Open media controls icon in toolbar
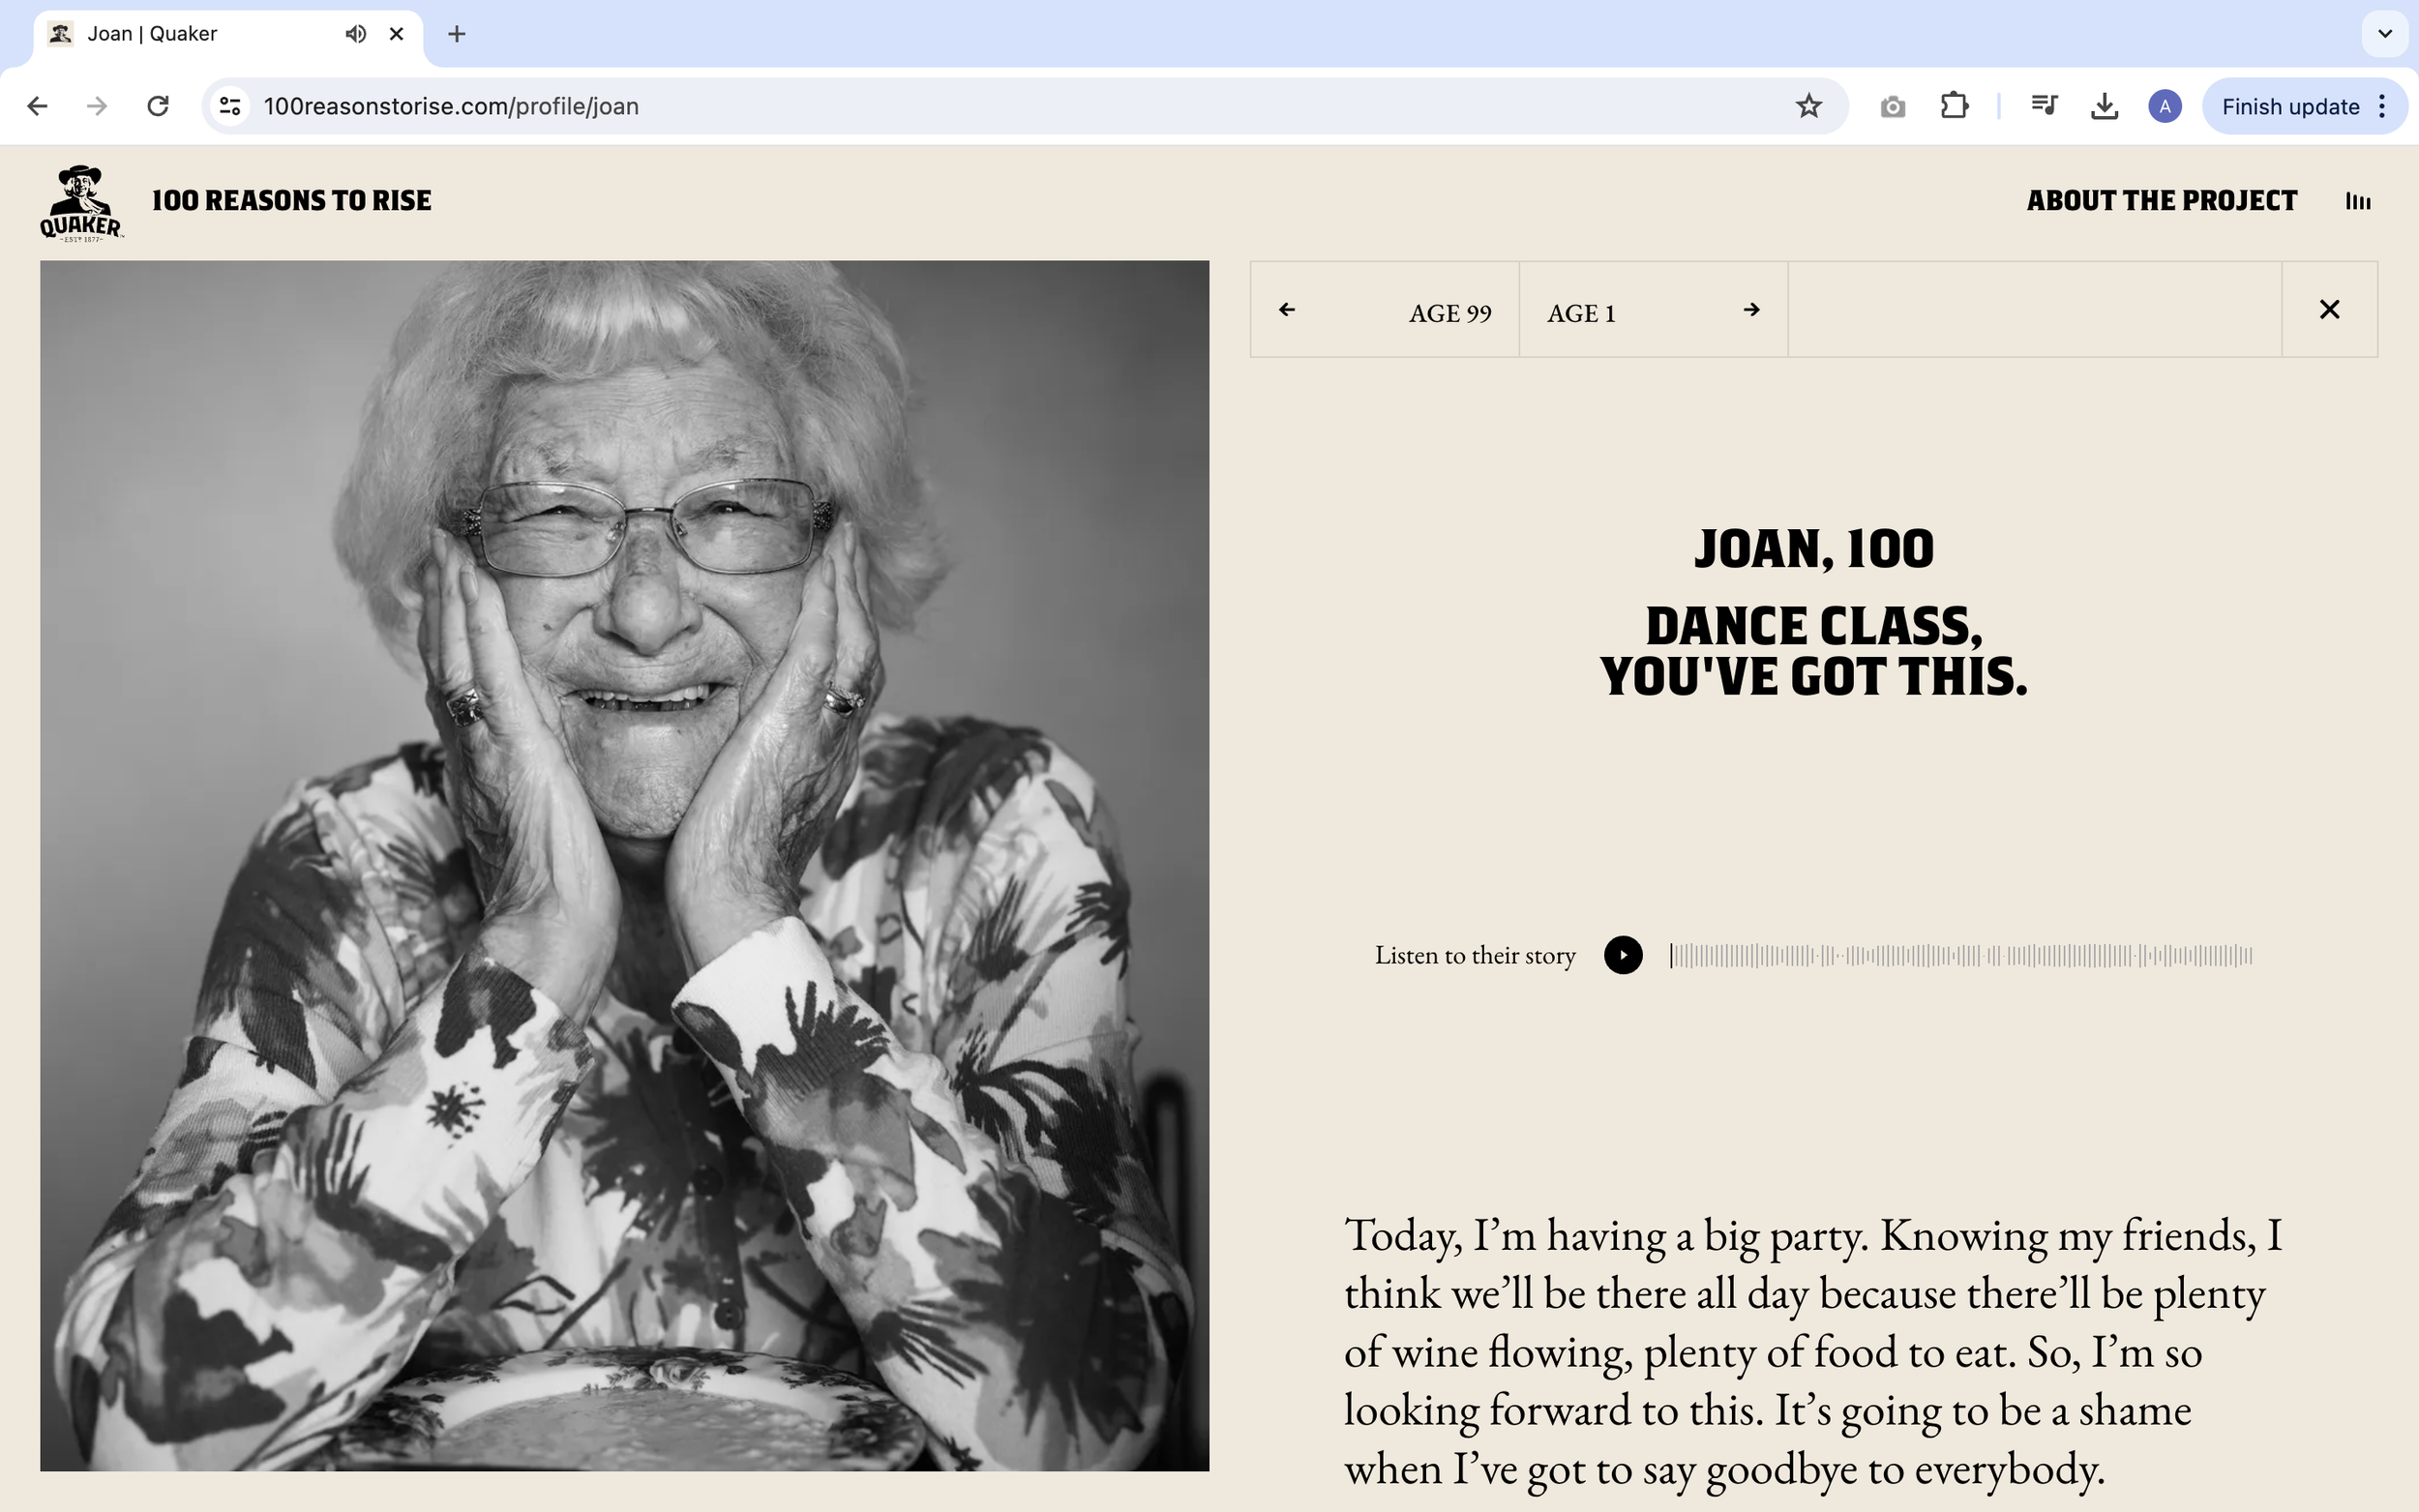2419x1512 pixels. 2043,106
